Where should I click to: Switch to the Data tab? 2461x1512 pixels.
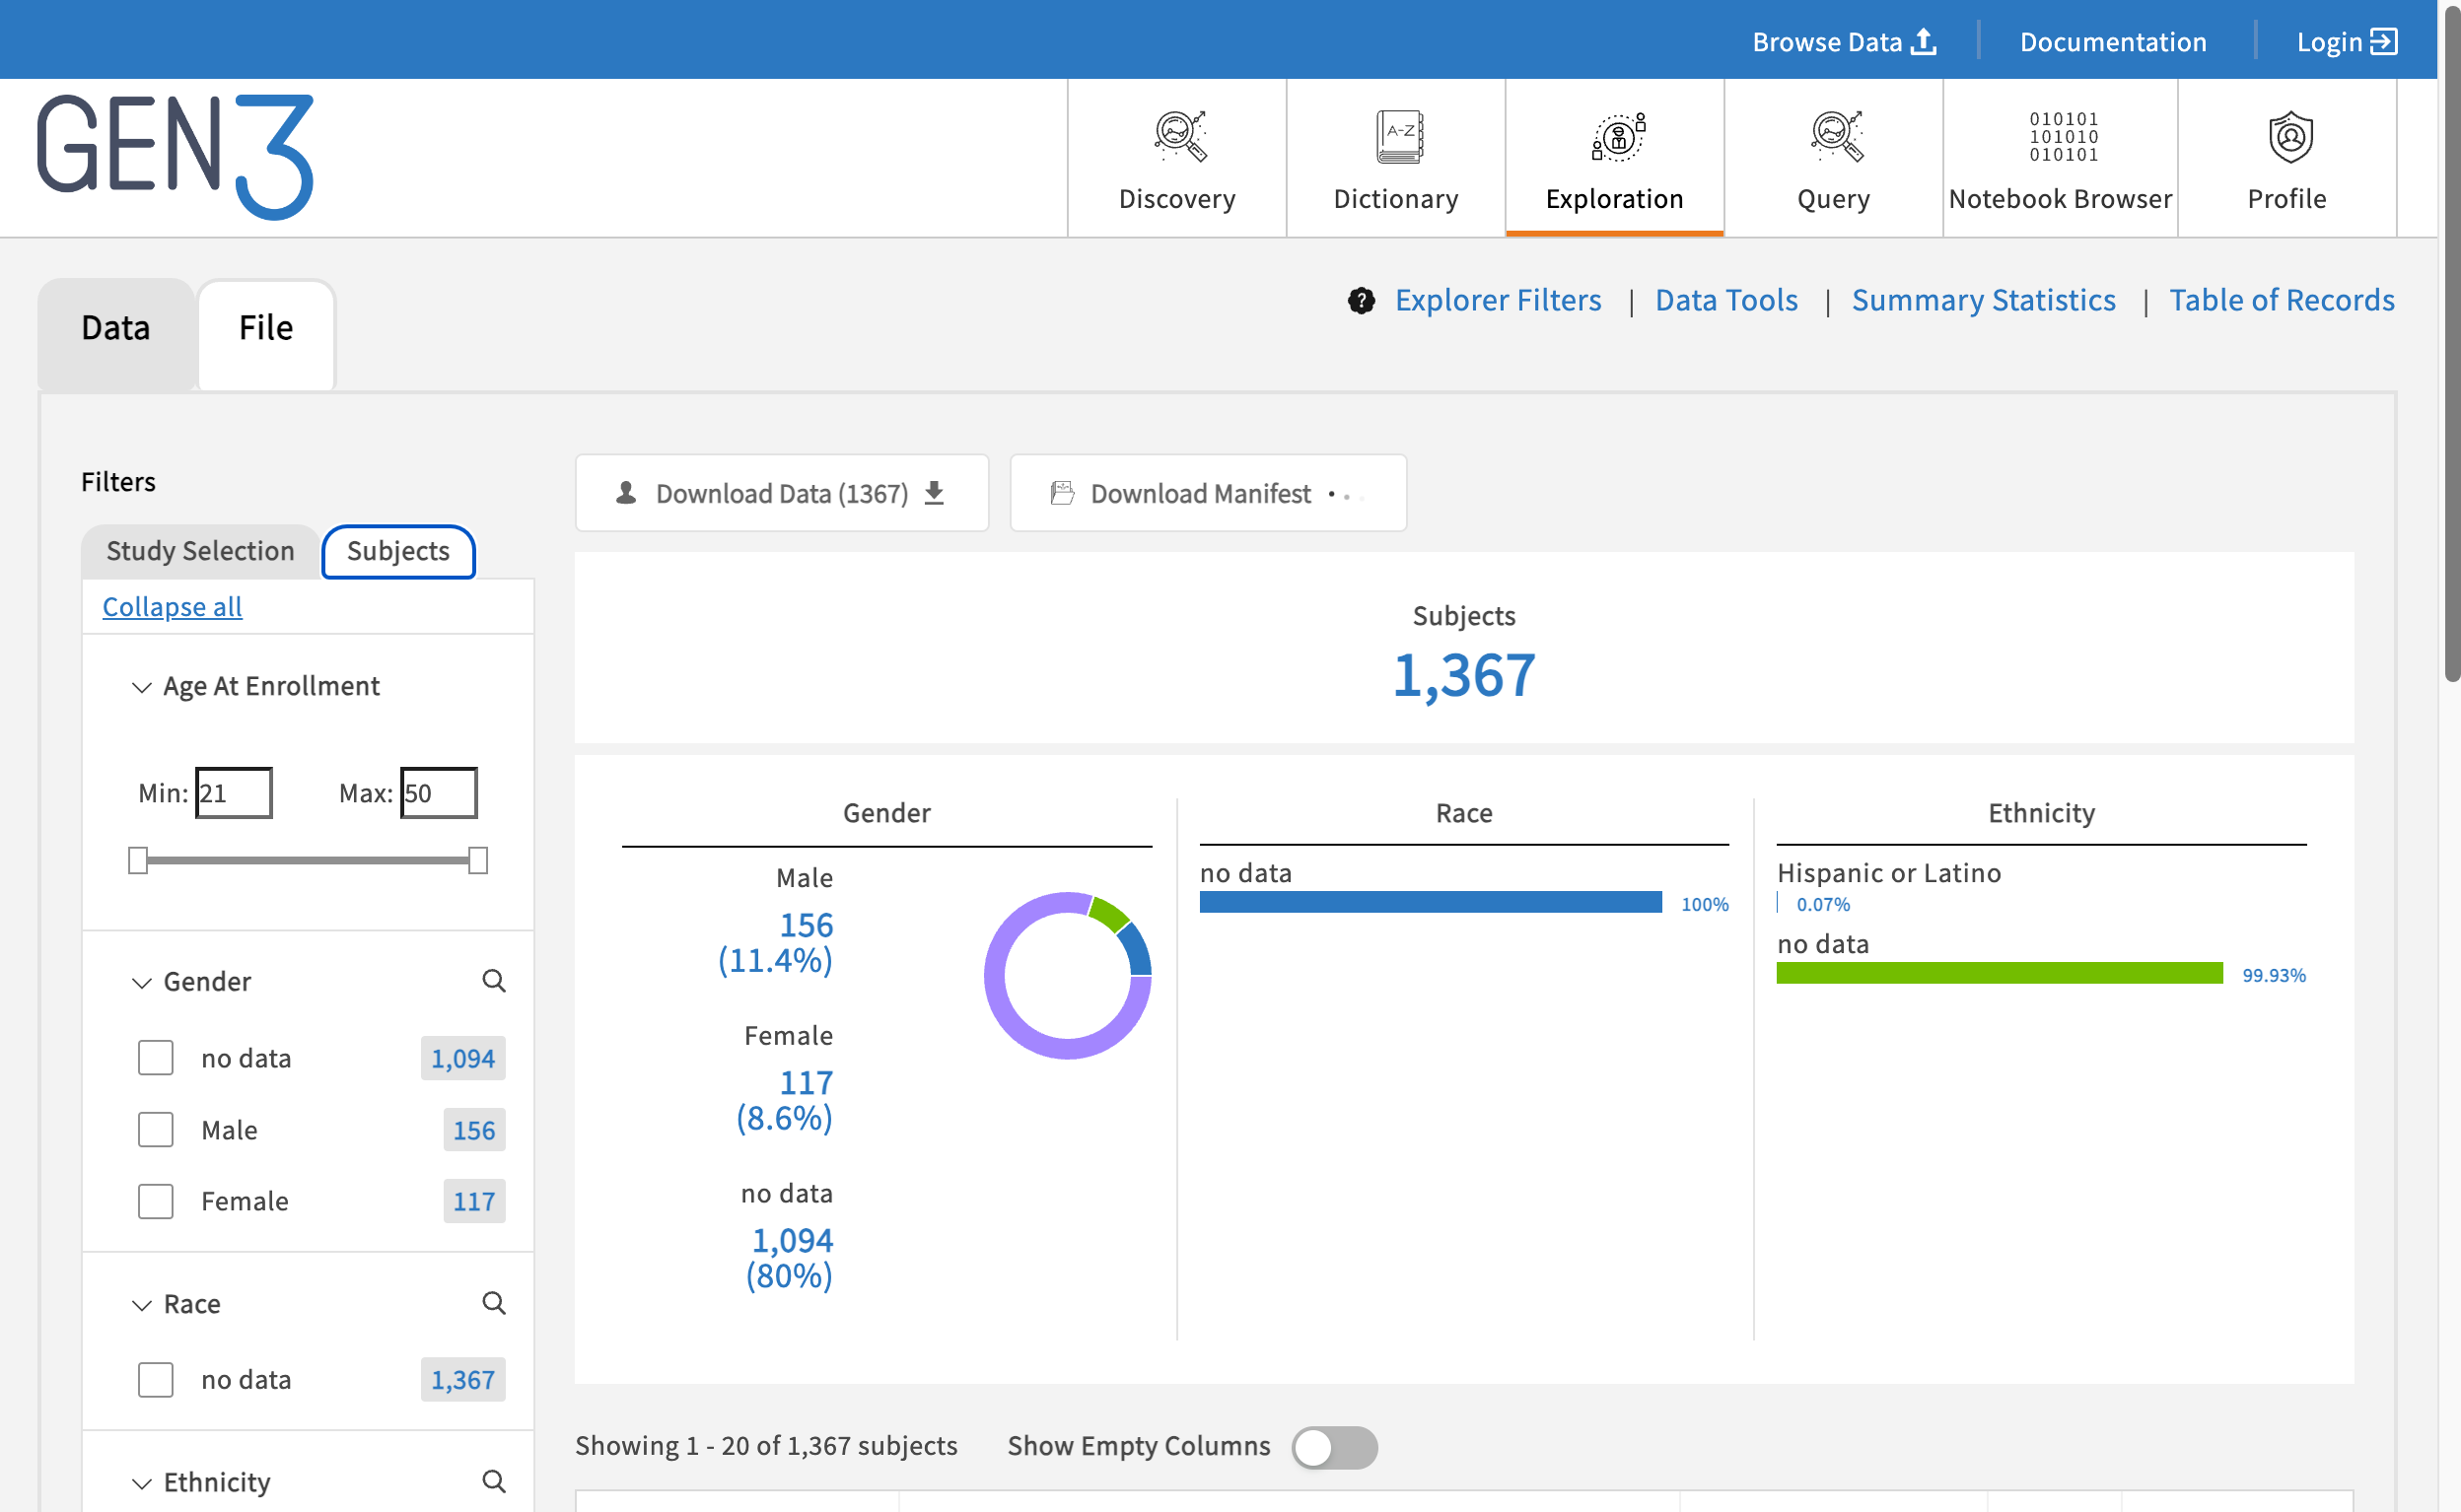[x=116, y=334]
